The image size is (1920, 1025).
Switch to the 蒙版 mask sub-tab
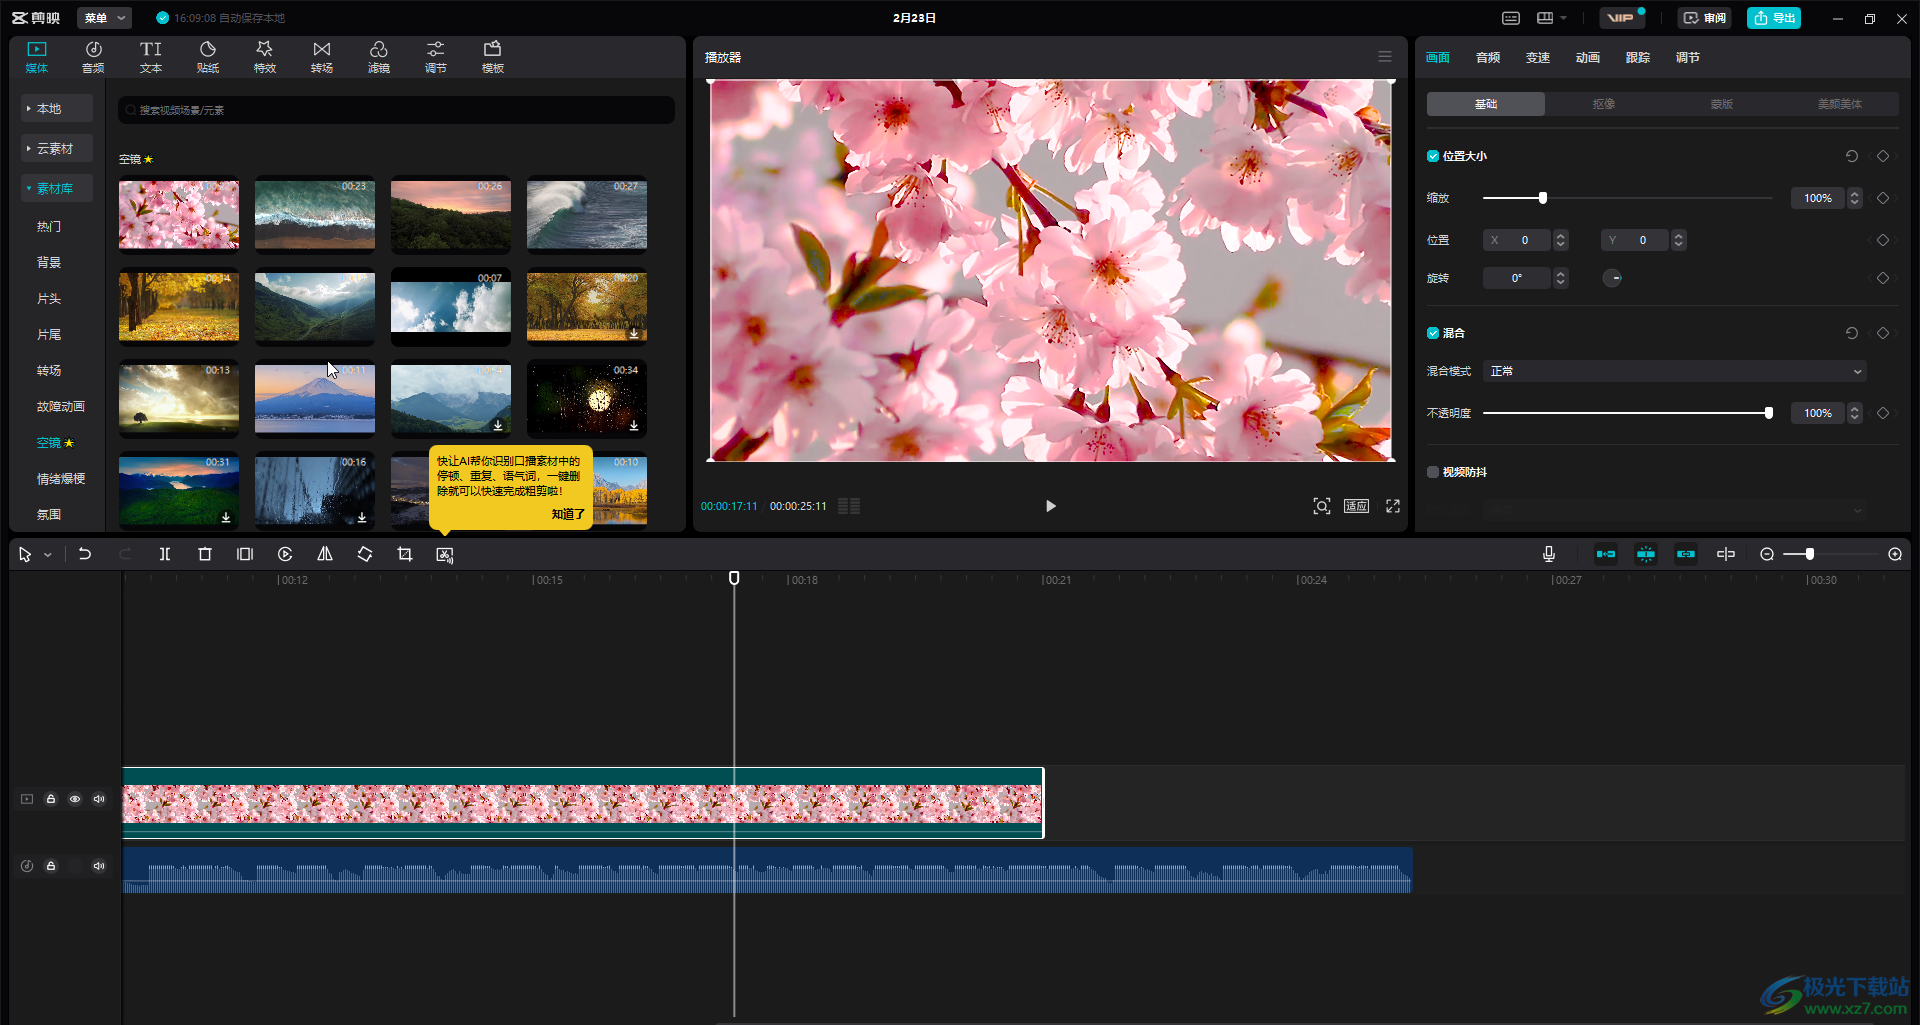click(x=1722, y=104)
